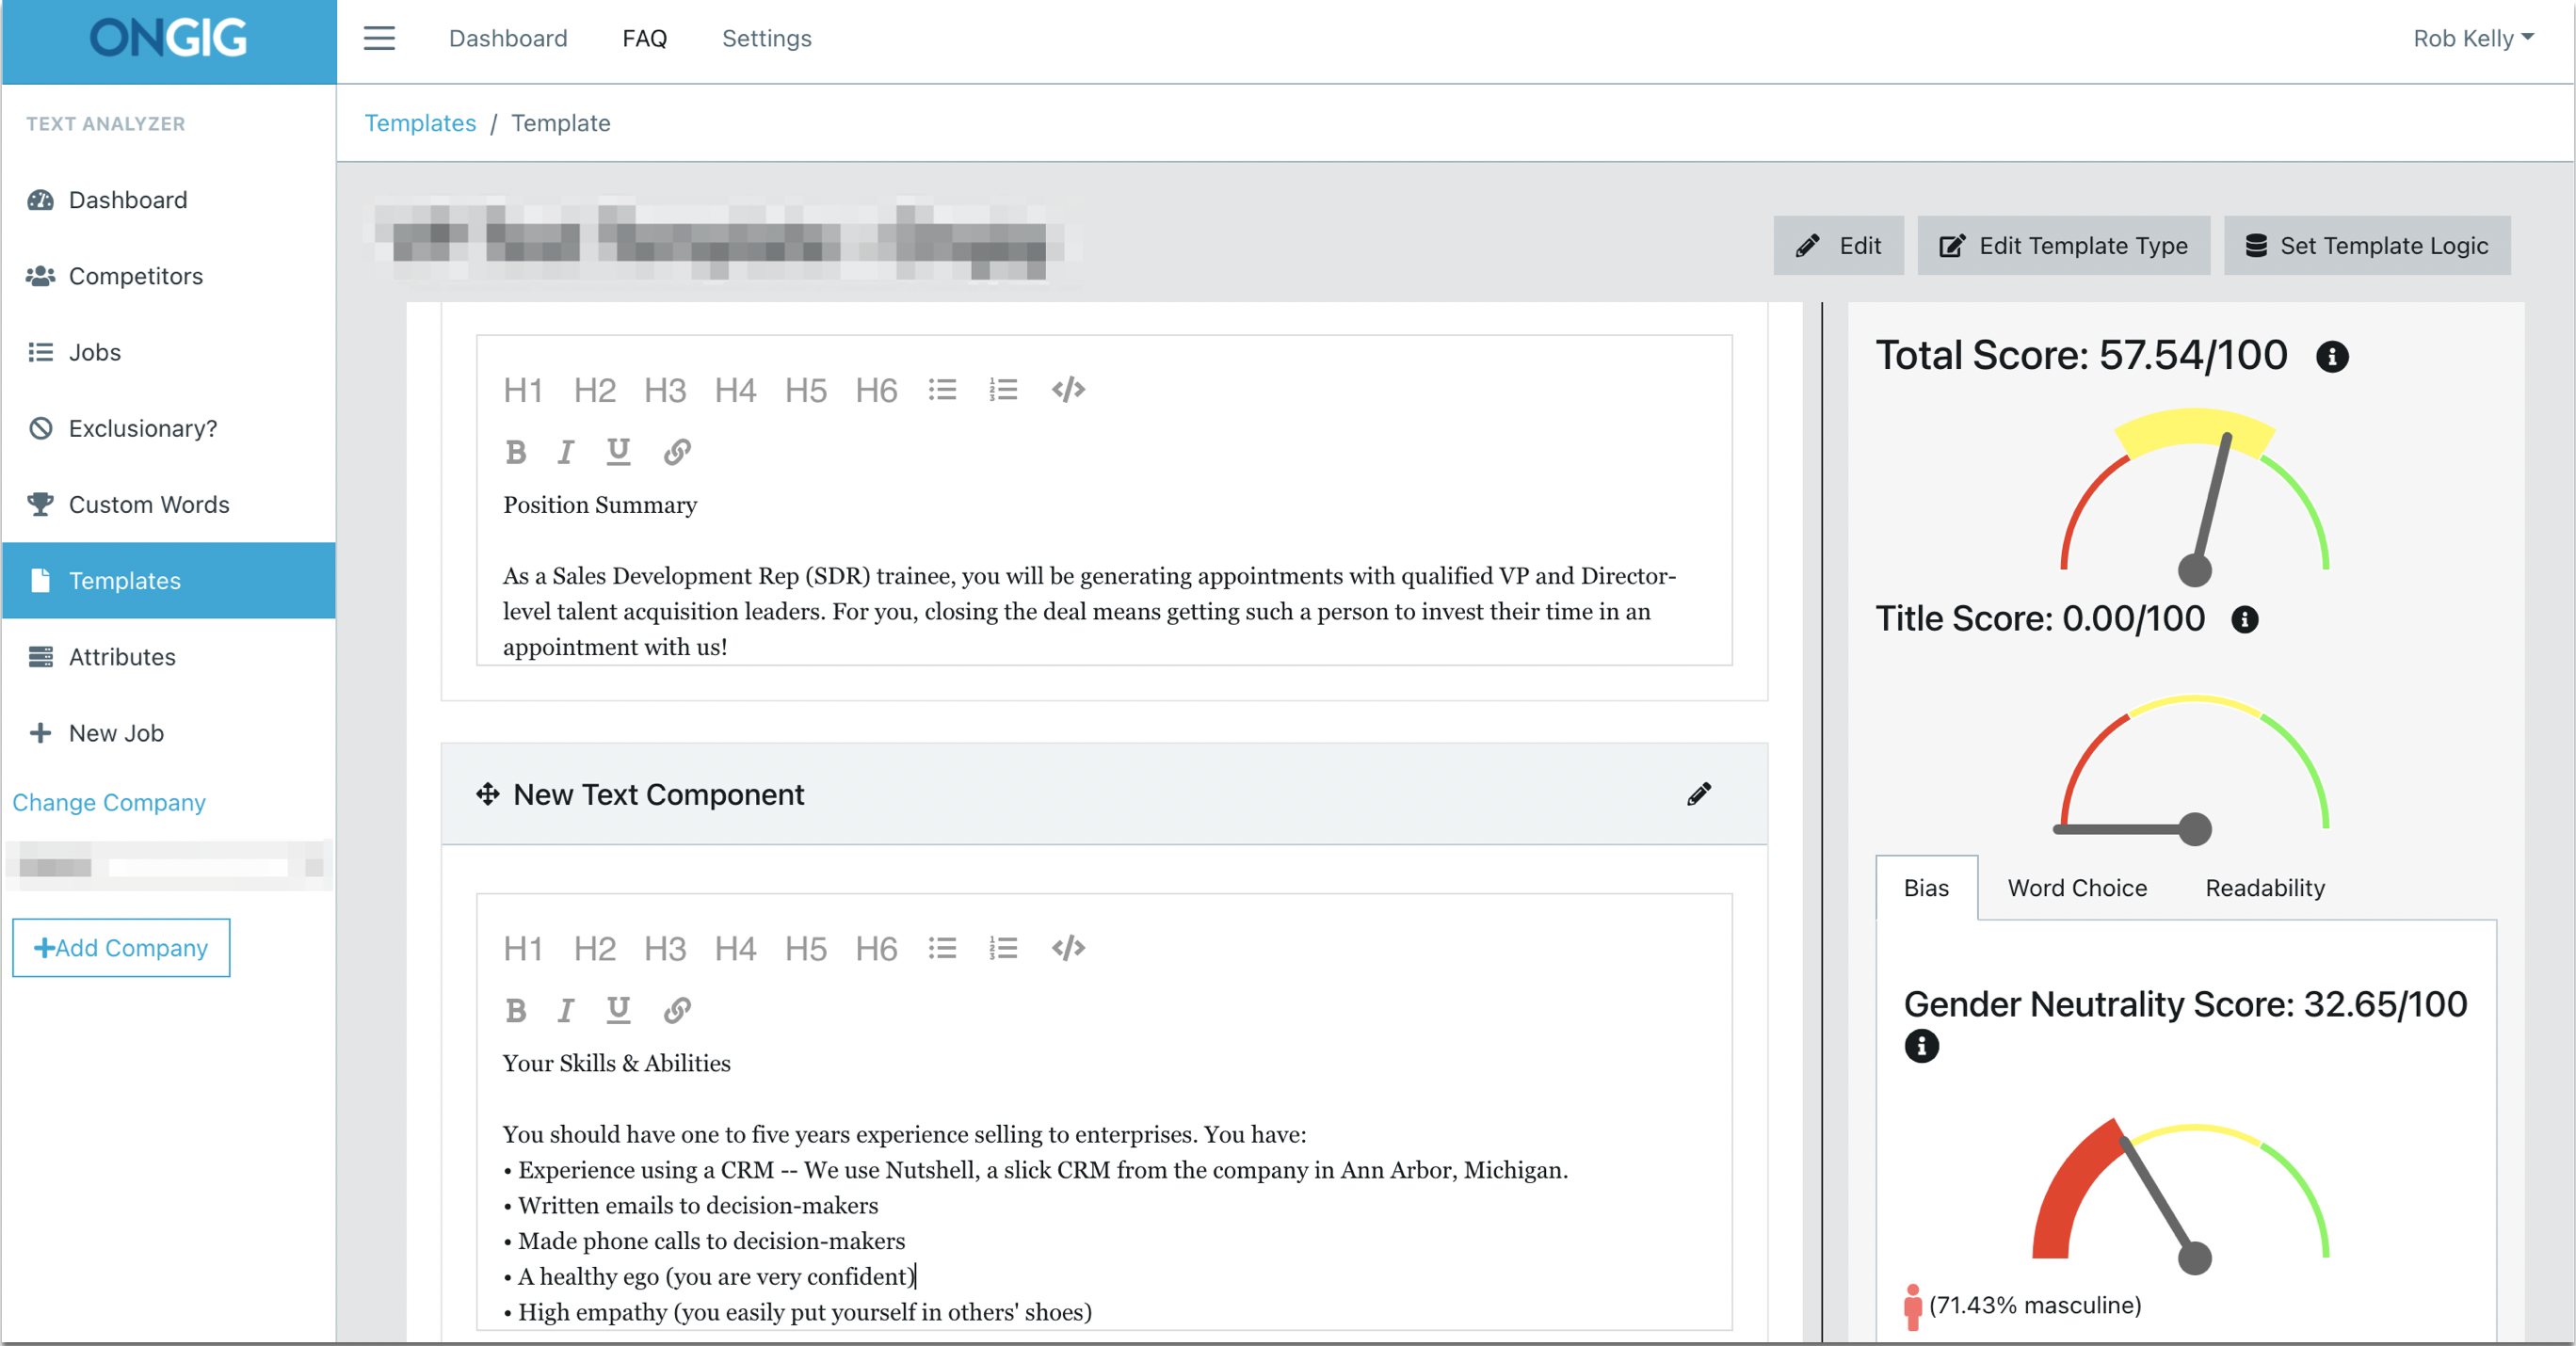The width and height of the screenshot is (2576, 1346).
Task: Select the Bias analysis tab
Action: pyautogui.click(x=1925, y=886)
